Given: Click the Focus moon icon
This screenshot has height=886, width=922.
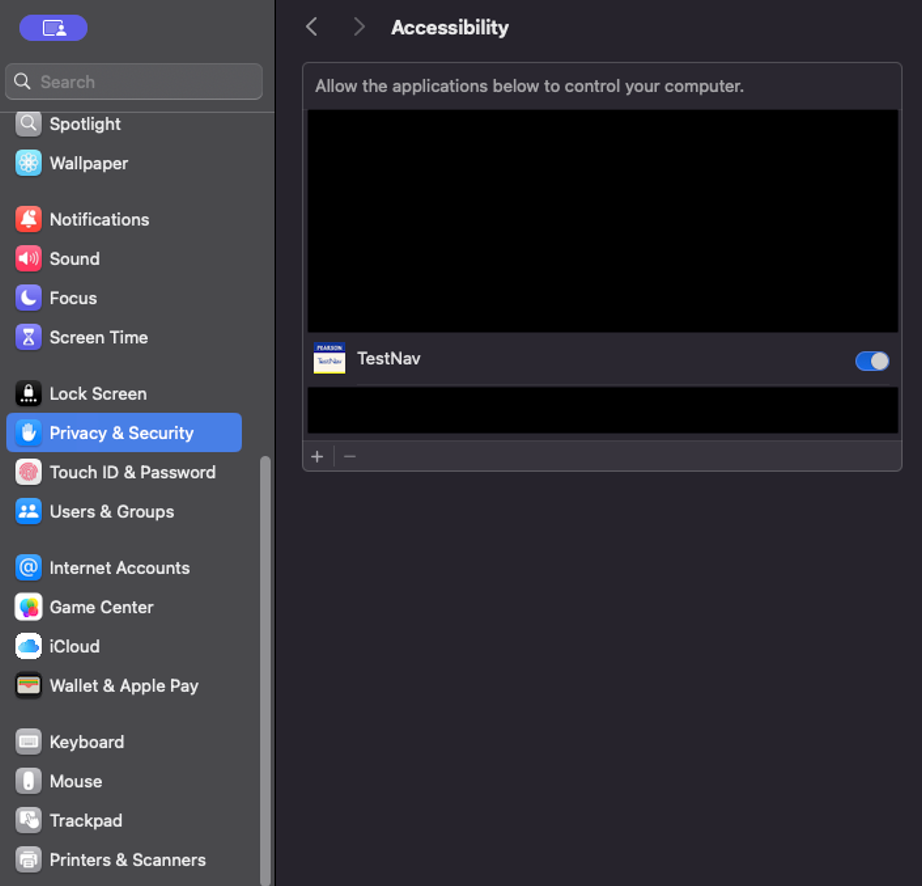Looking at the screenshot, I should [x=28, y=298].
